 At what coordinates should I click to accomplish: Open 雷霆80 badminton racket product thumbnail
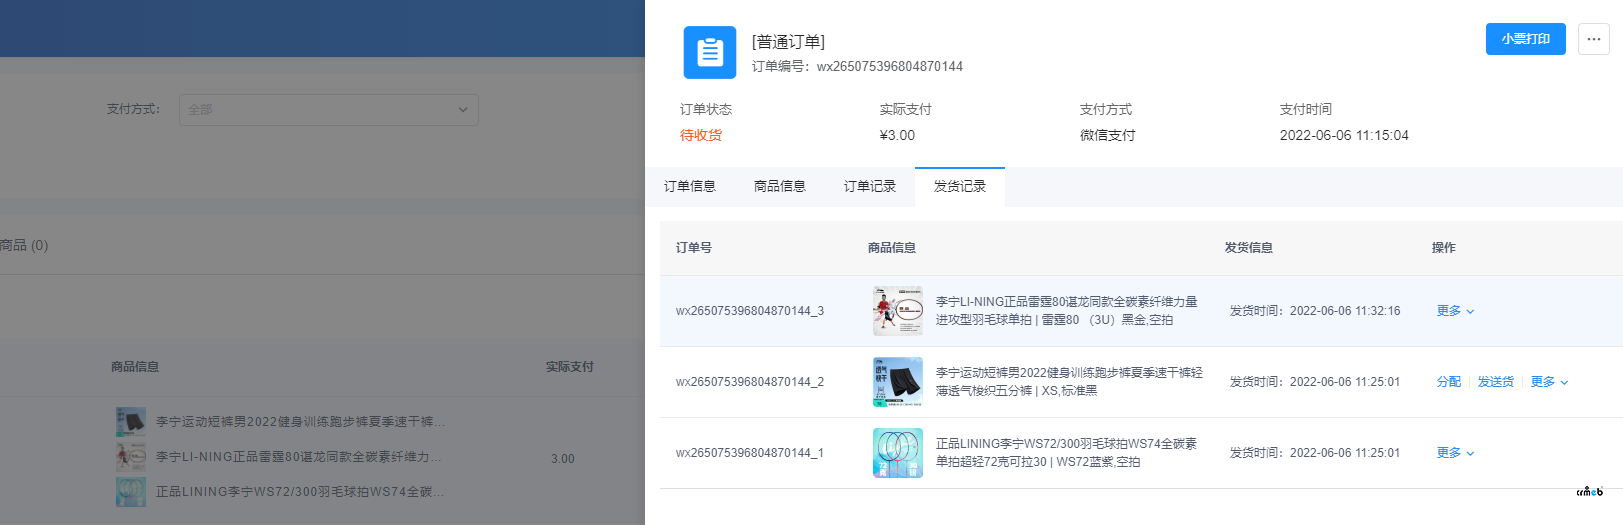[898, 311]
